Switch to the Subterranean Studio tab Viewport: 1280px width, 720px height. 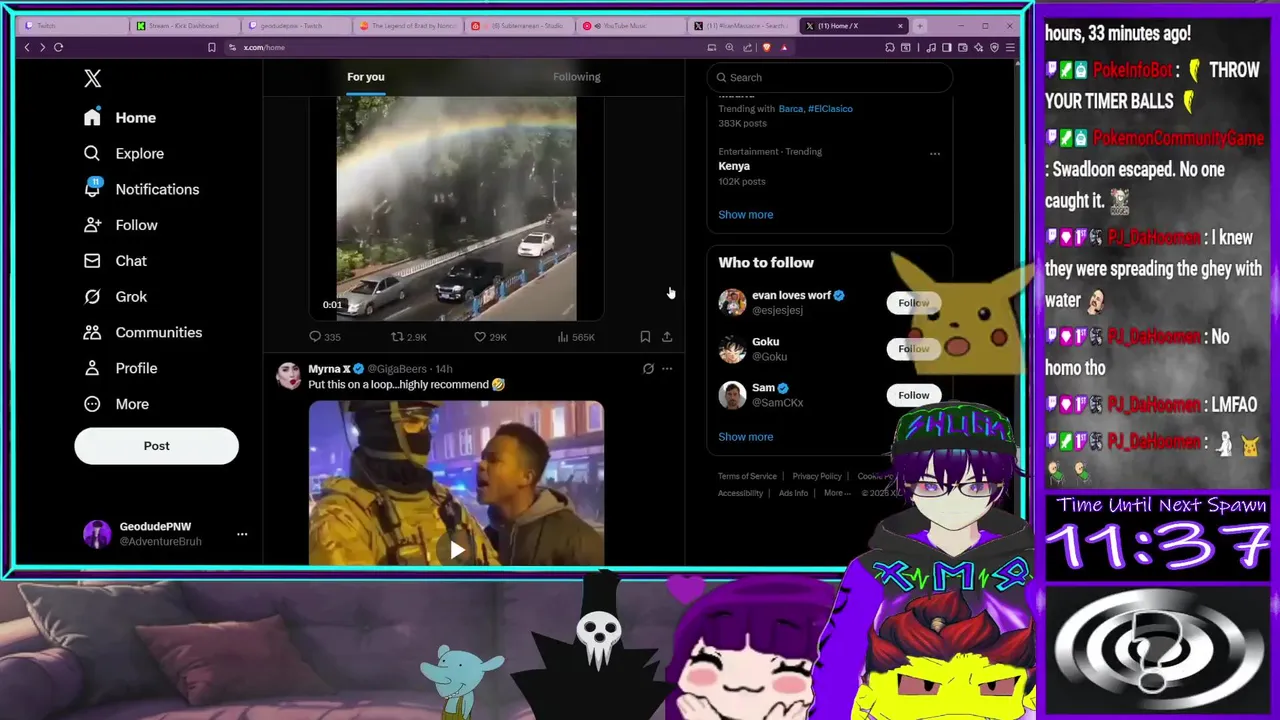(520, 26)
